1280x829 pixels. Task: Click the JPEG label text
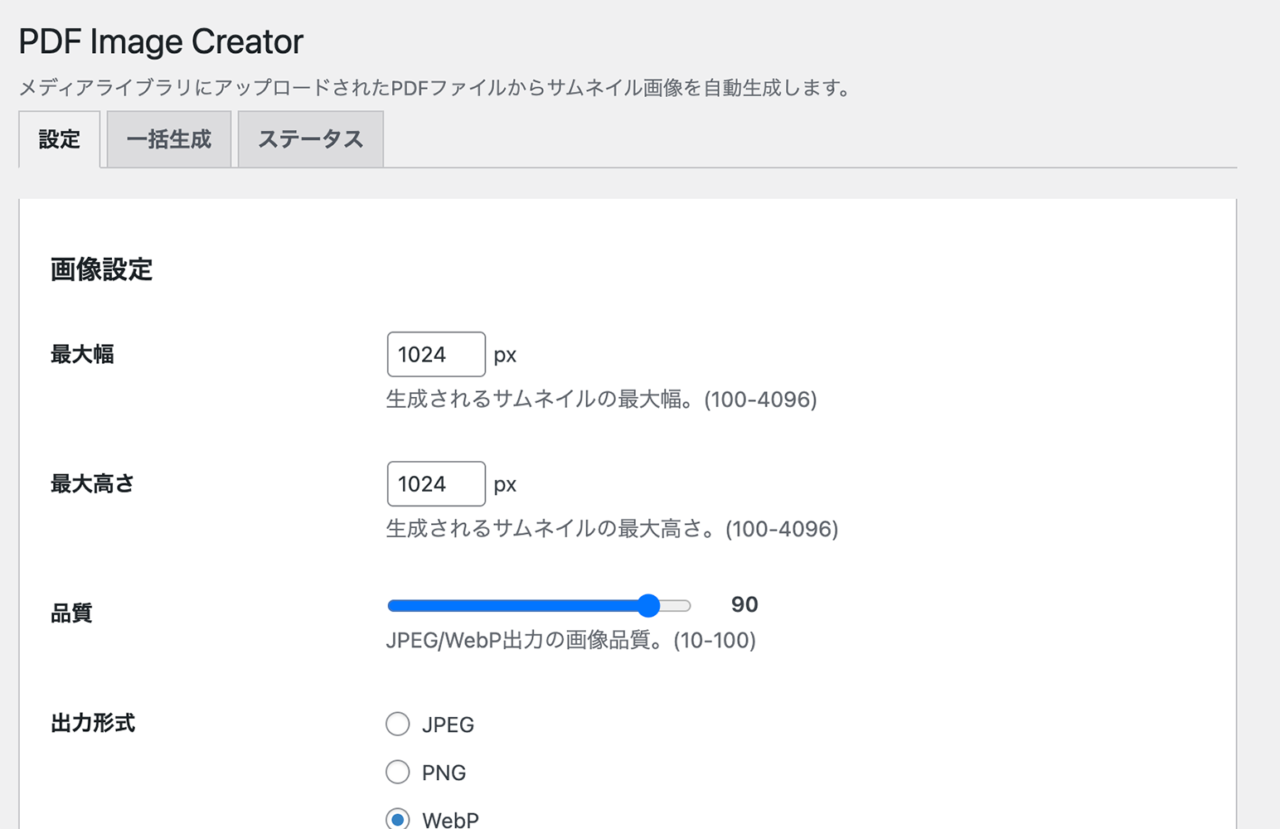coord(451,724)
